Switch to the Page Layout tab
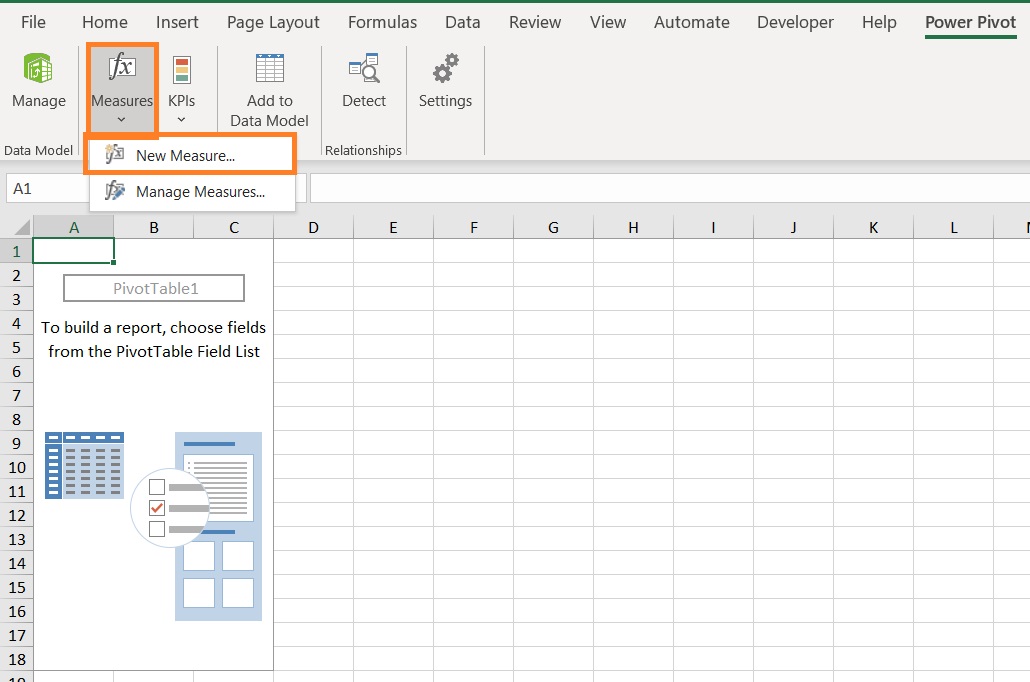The height and width of the screenshot is (682, 1030). point(273,22)
